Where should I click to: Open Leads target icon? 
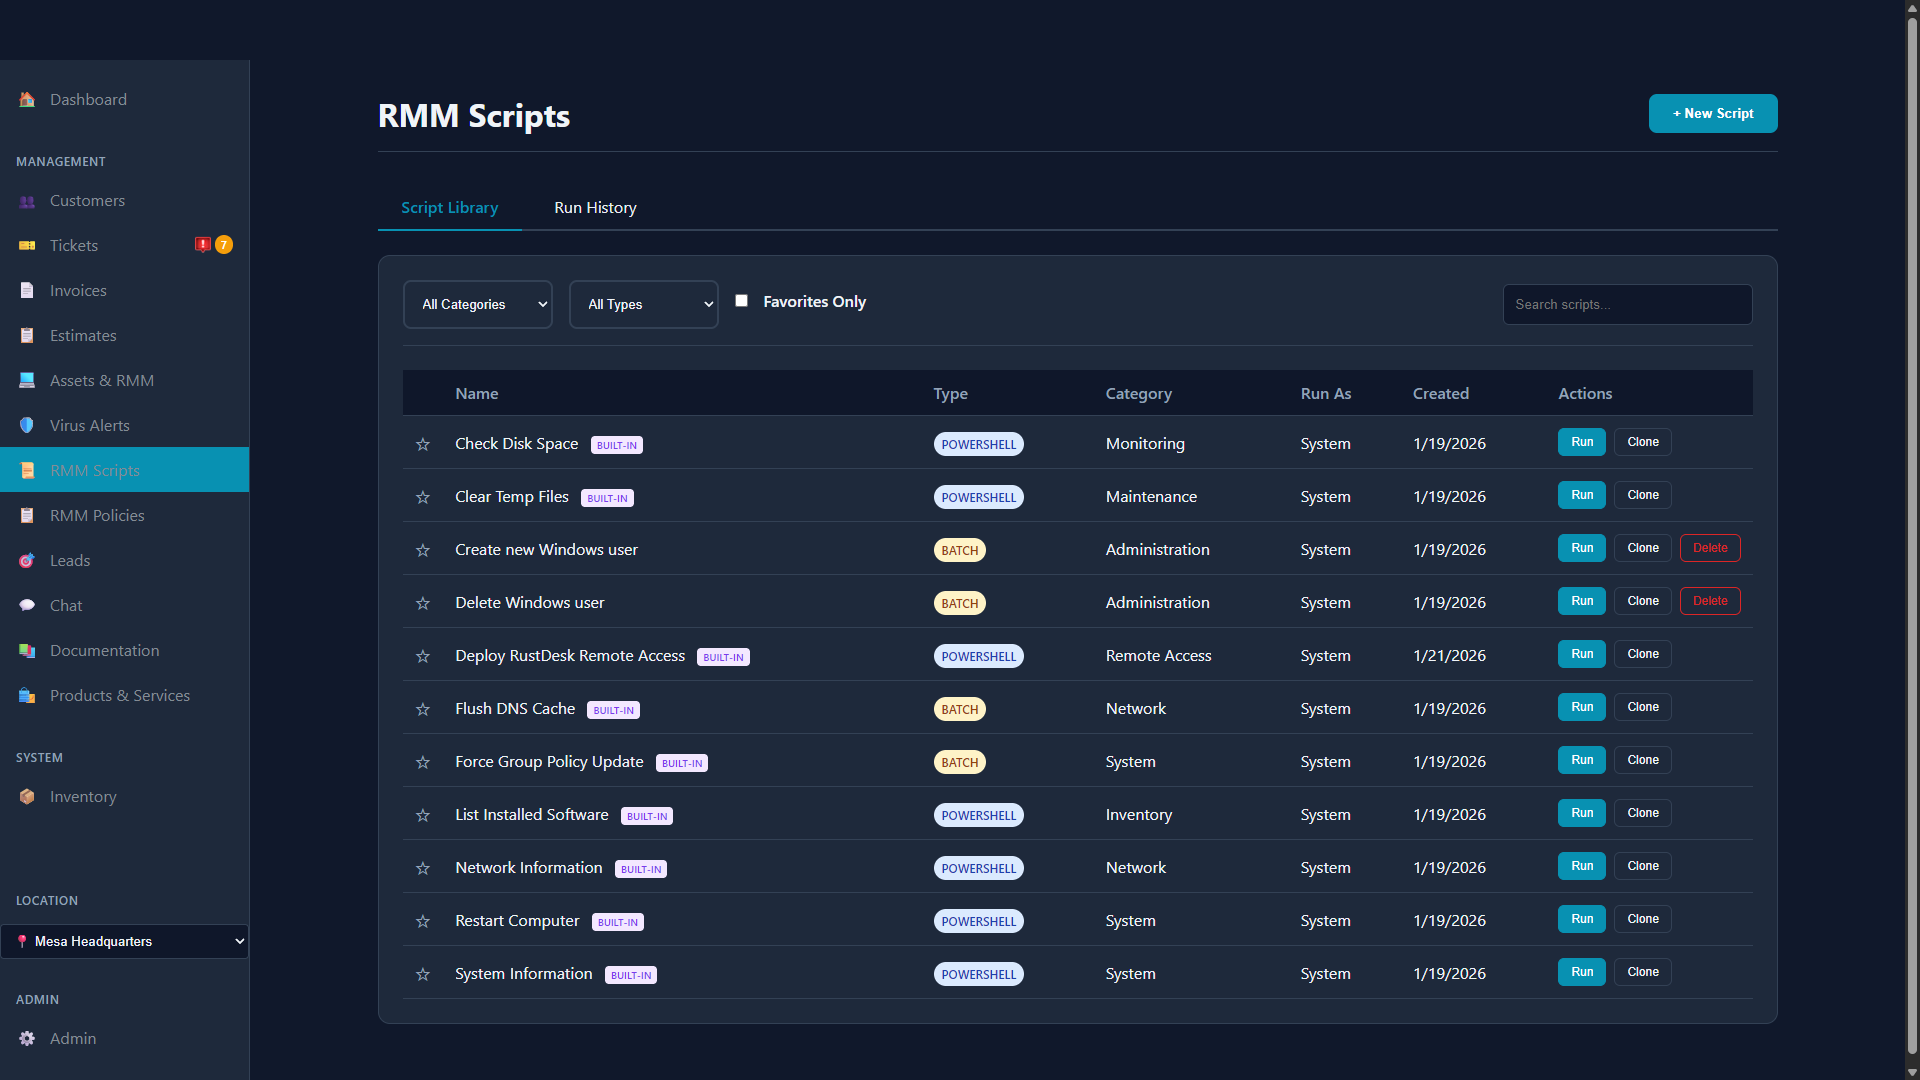(x=27, y=560)
